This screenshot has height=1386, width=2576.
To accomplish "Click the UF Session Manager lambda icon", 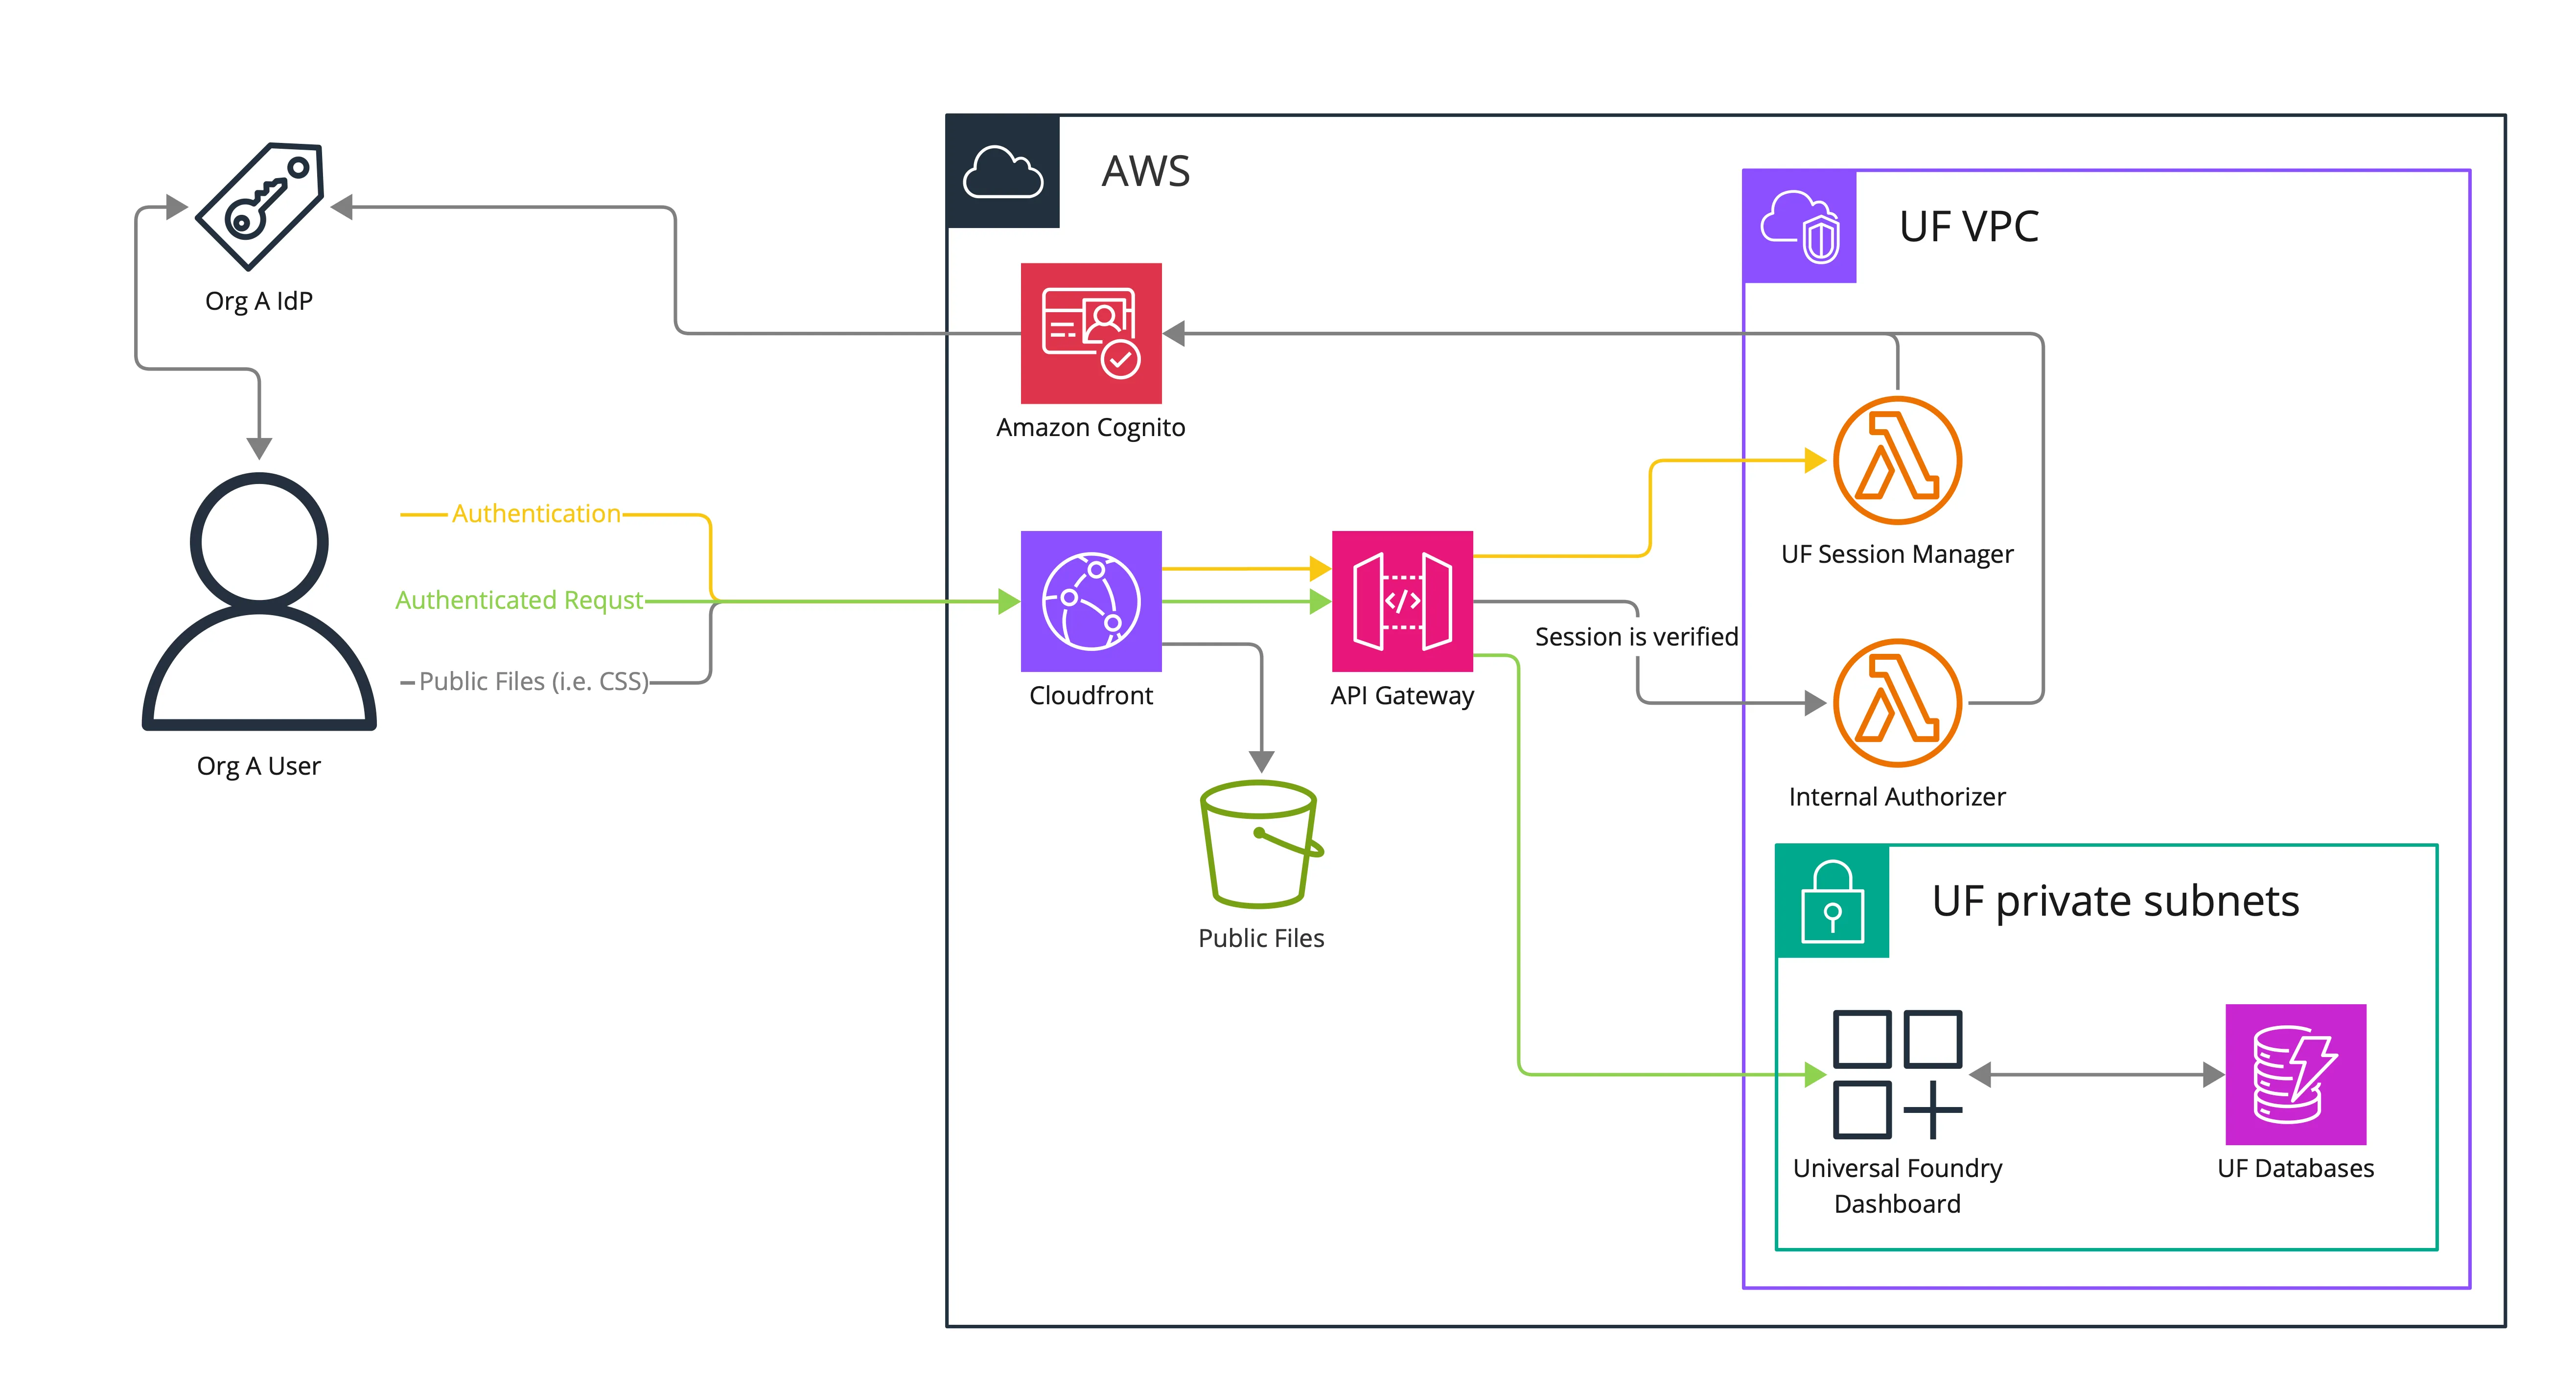I will [1897, 460].
